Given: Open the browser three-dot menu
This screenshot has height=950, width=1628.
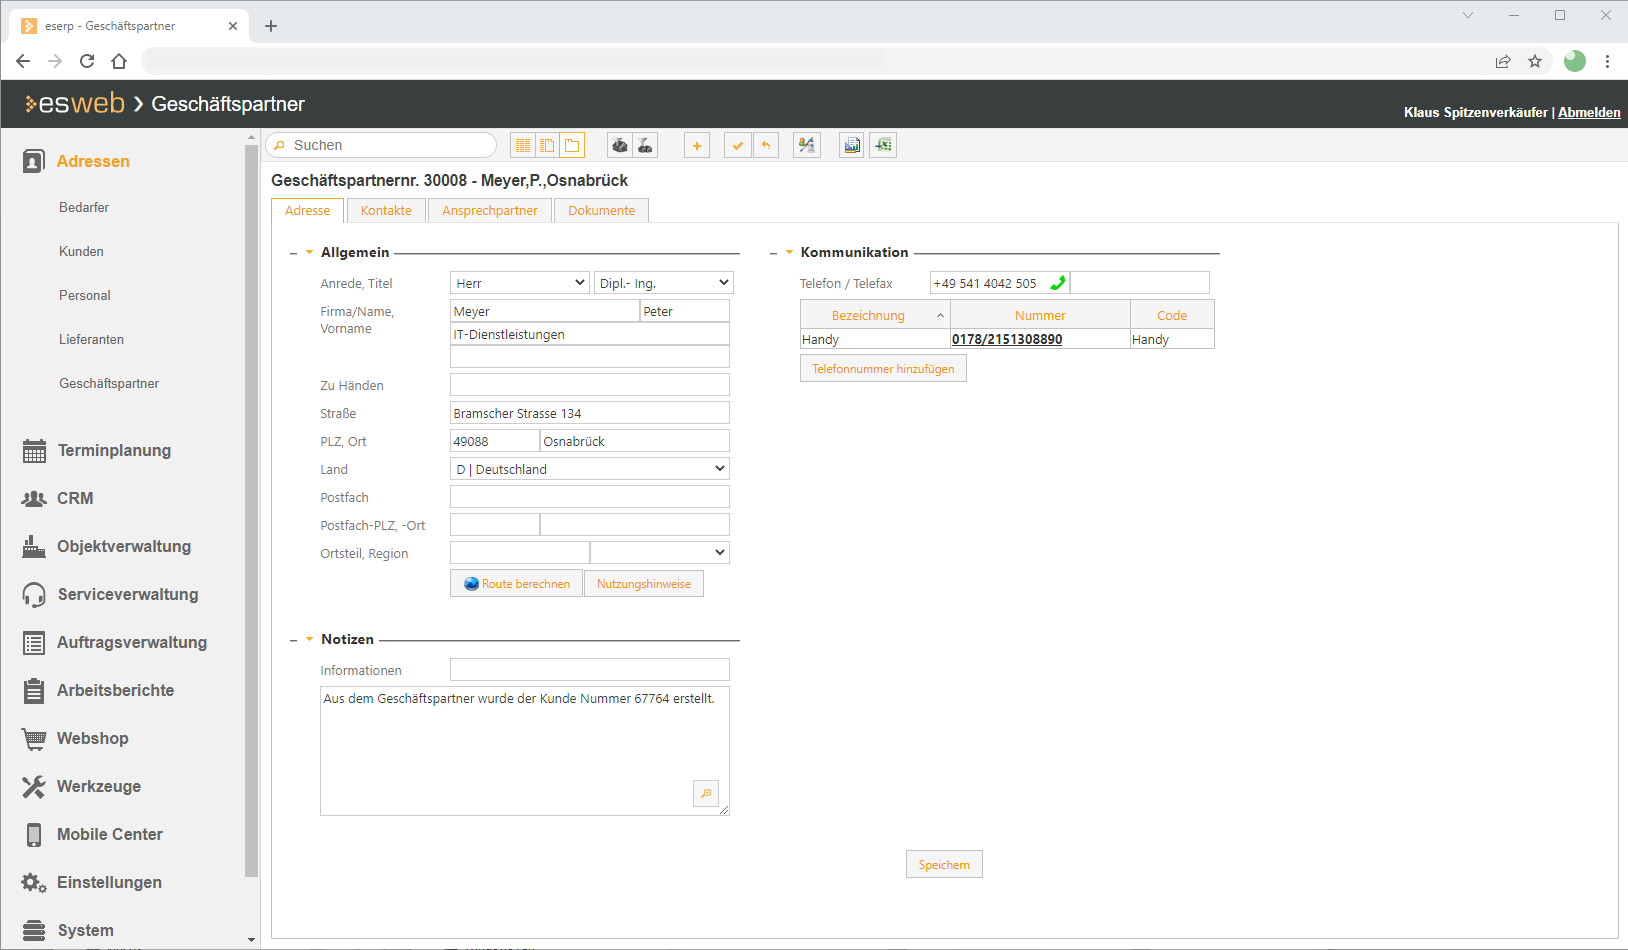Looking at the screenshot, I should (1607, 61).
